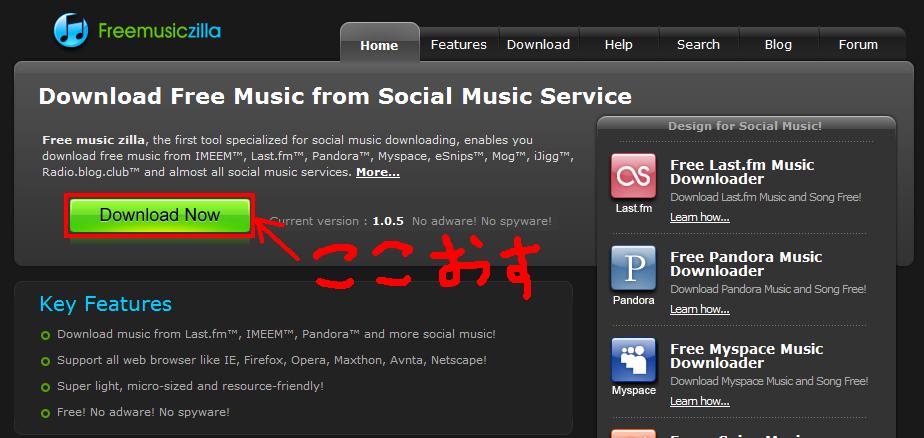Switch to the Features tab
The image size is (924, 438).
coord(458,45)
